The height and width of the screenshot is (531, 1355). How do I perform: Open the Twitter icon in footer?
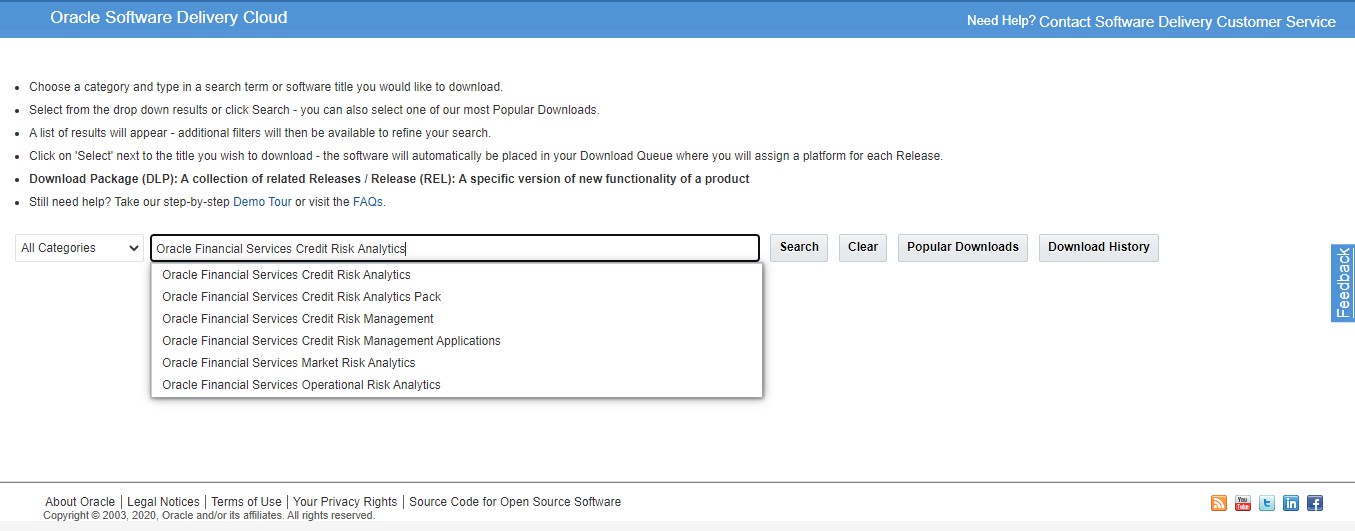coord(1267,503)
